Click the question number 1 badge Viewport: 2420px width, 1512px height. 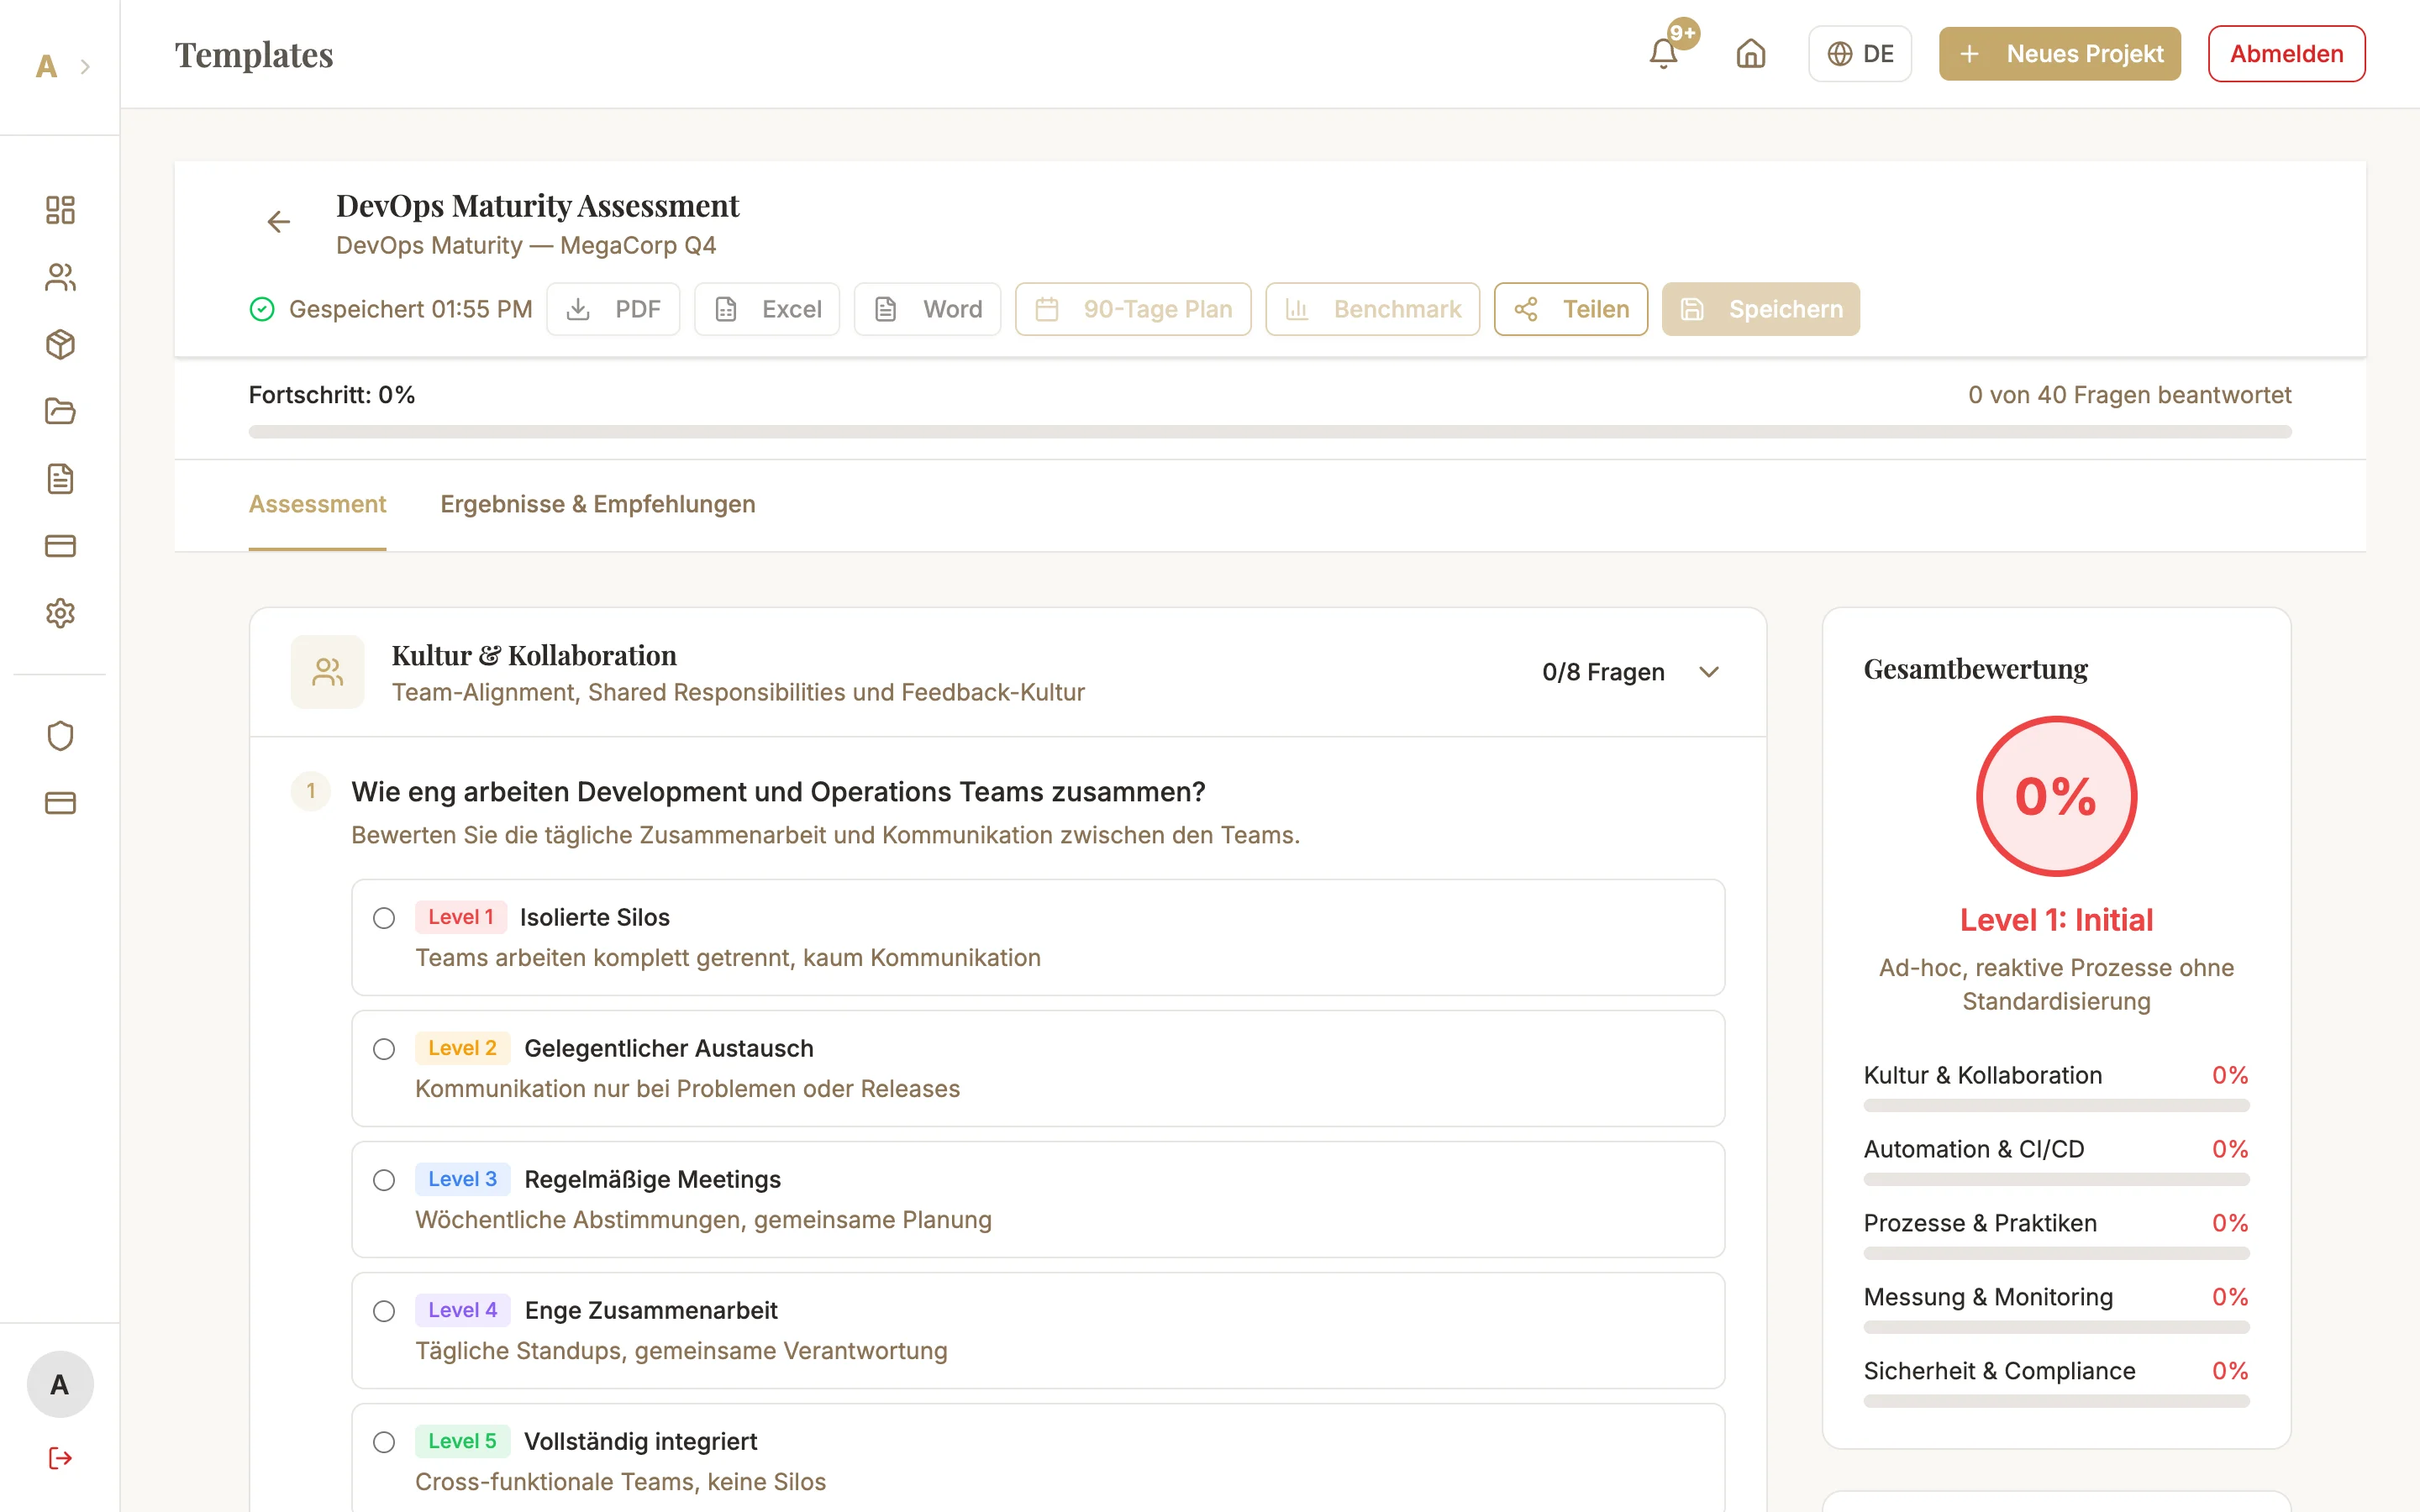[311, 791]
